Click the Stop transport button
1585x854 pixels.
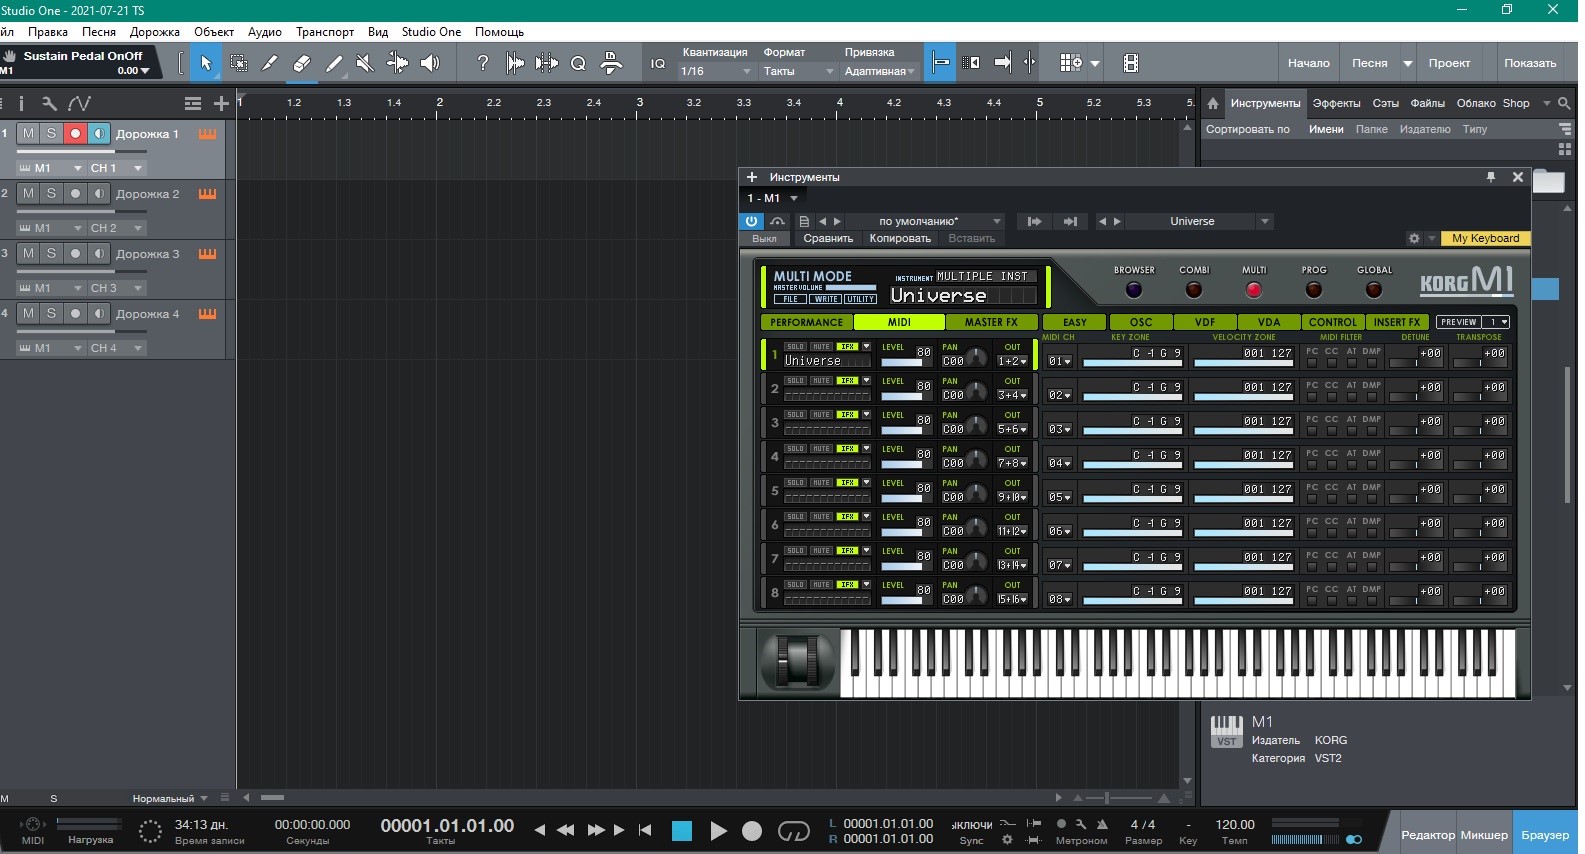coord(682,831)
